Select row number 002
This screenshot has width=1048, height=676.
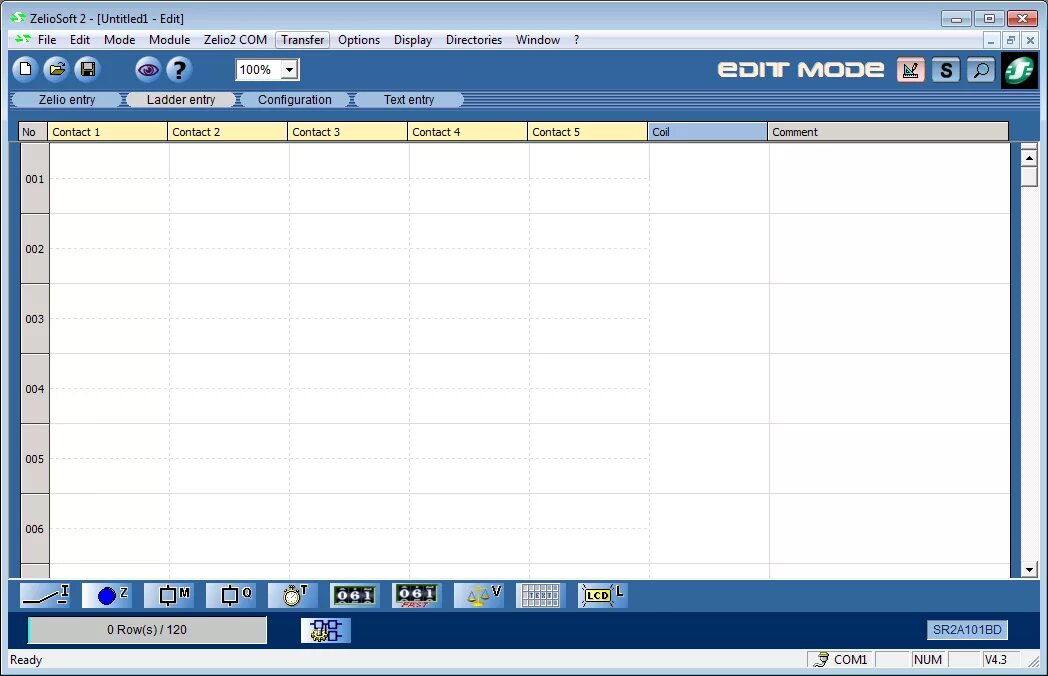point(35,249)
